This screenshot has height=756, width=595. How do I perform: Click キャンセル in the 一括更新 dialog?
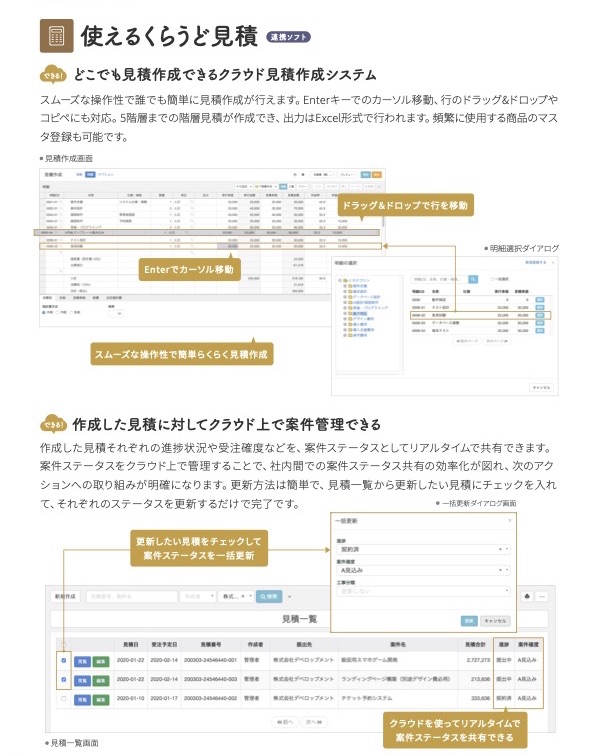(x=495, y=621)
